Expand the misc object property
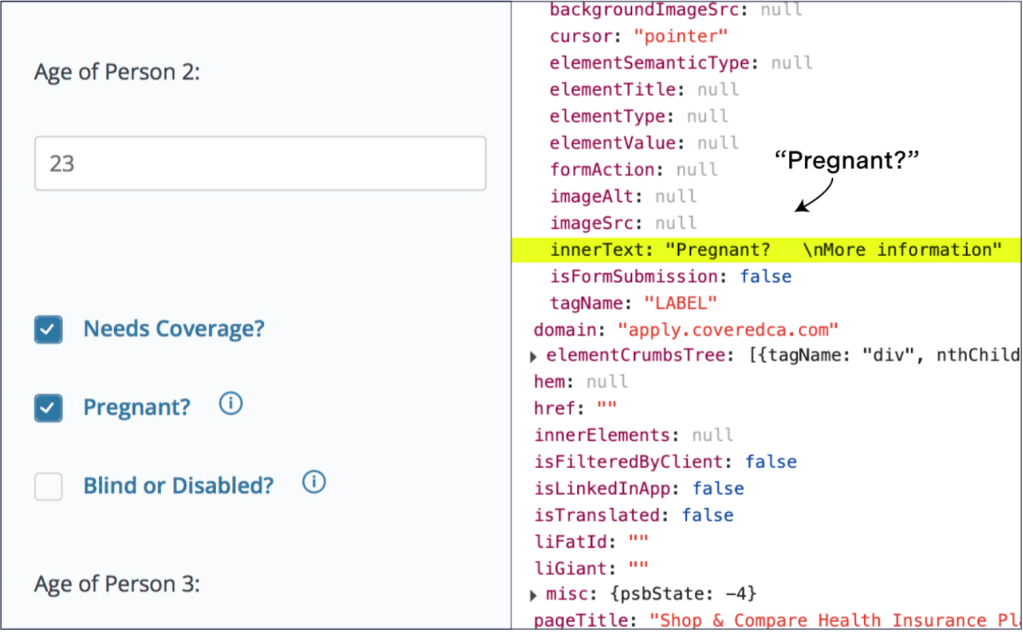Viewport: 1023px width, 635px height. coord(534,596)
